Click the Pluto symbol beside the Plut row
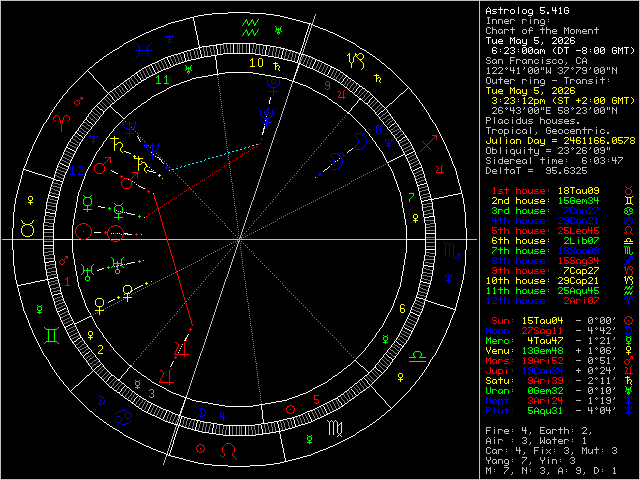 [629, 411]
